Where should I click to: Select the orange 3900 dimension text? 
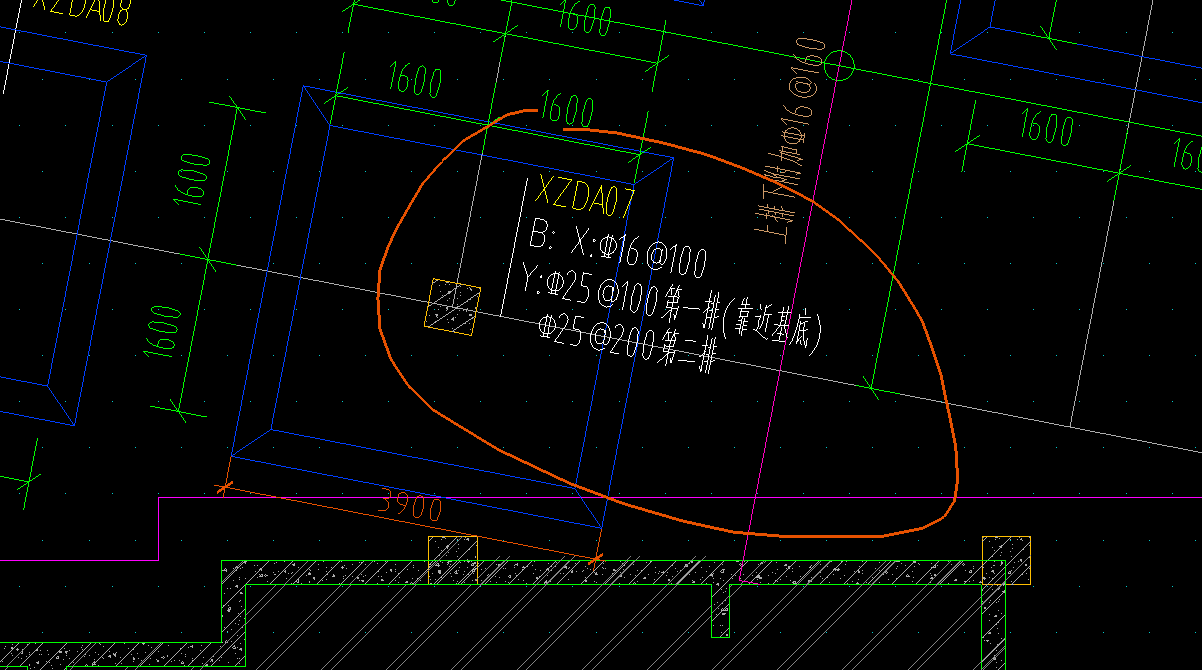tap(410, 505)
